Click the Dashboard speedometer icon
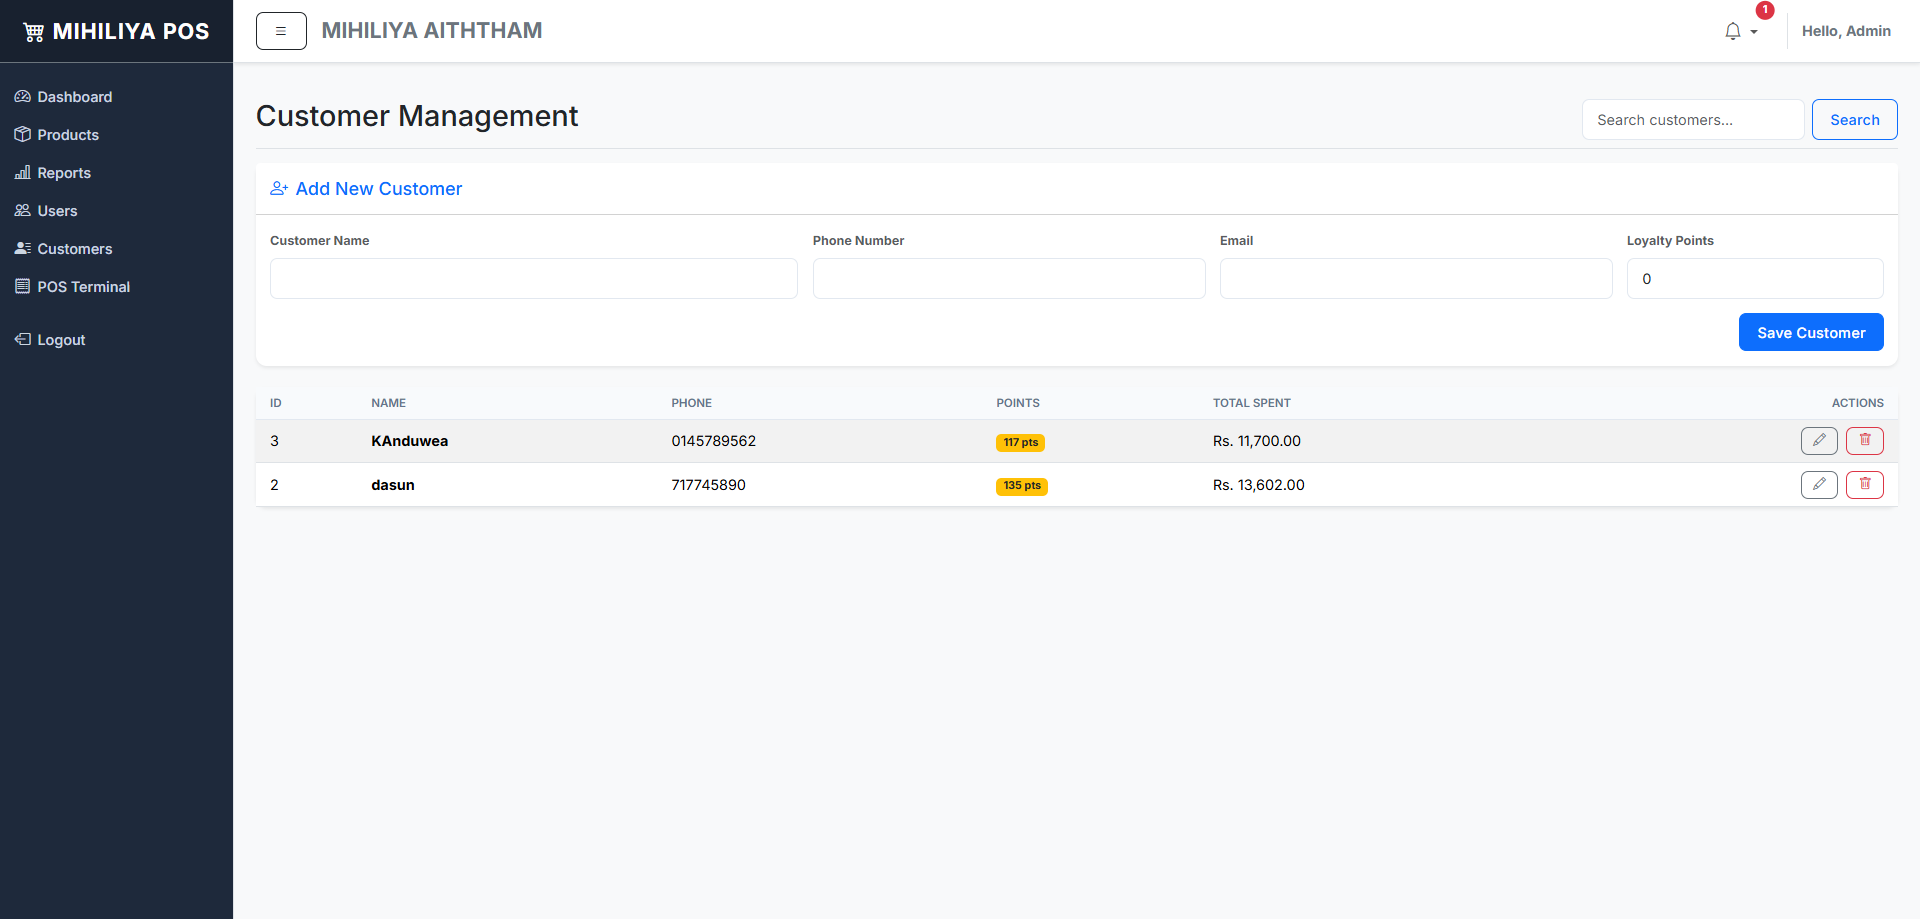 [23, 97]
